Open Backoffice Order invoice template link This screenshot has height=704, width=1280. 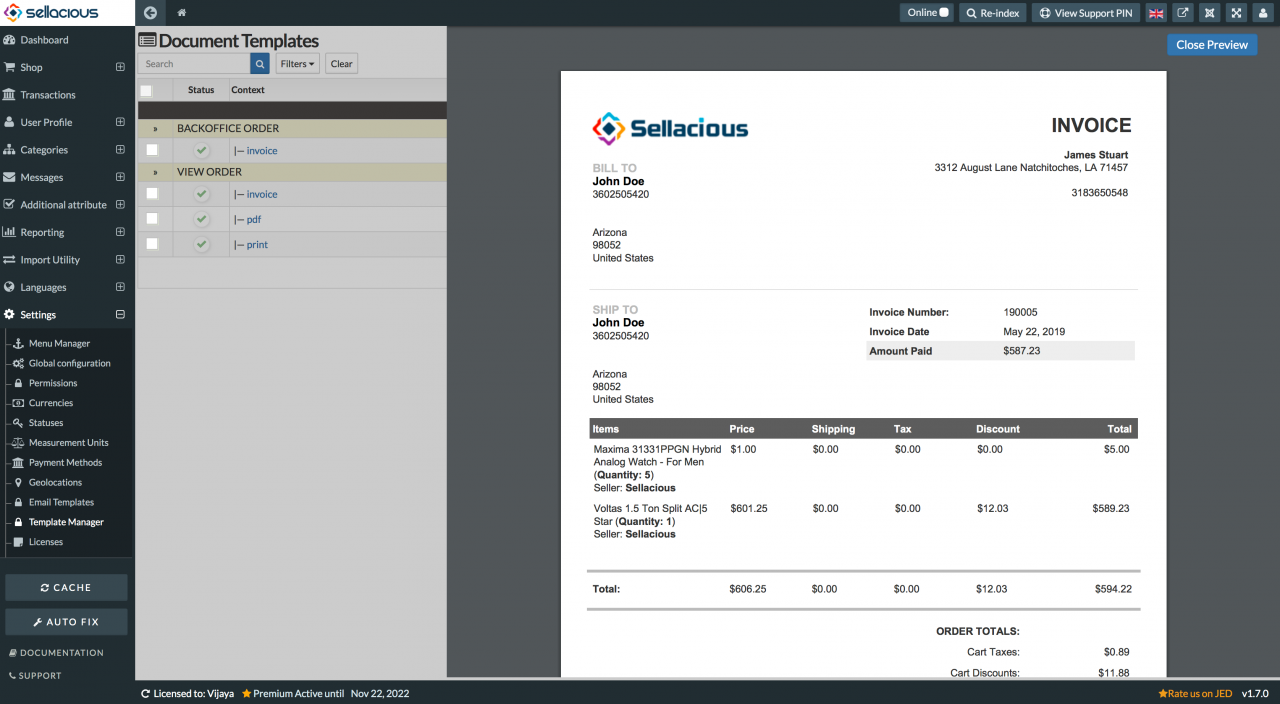(x=262, y=150)
